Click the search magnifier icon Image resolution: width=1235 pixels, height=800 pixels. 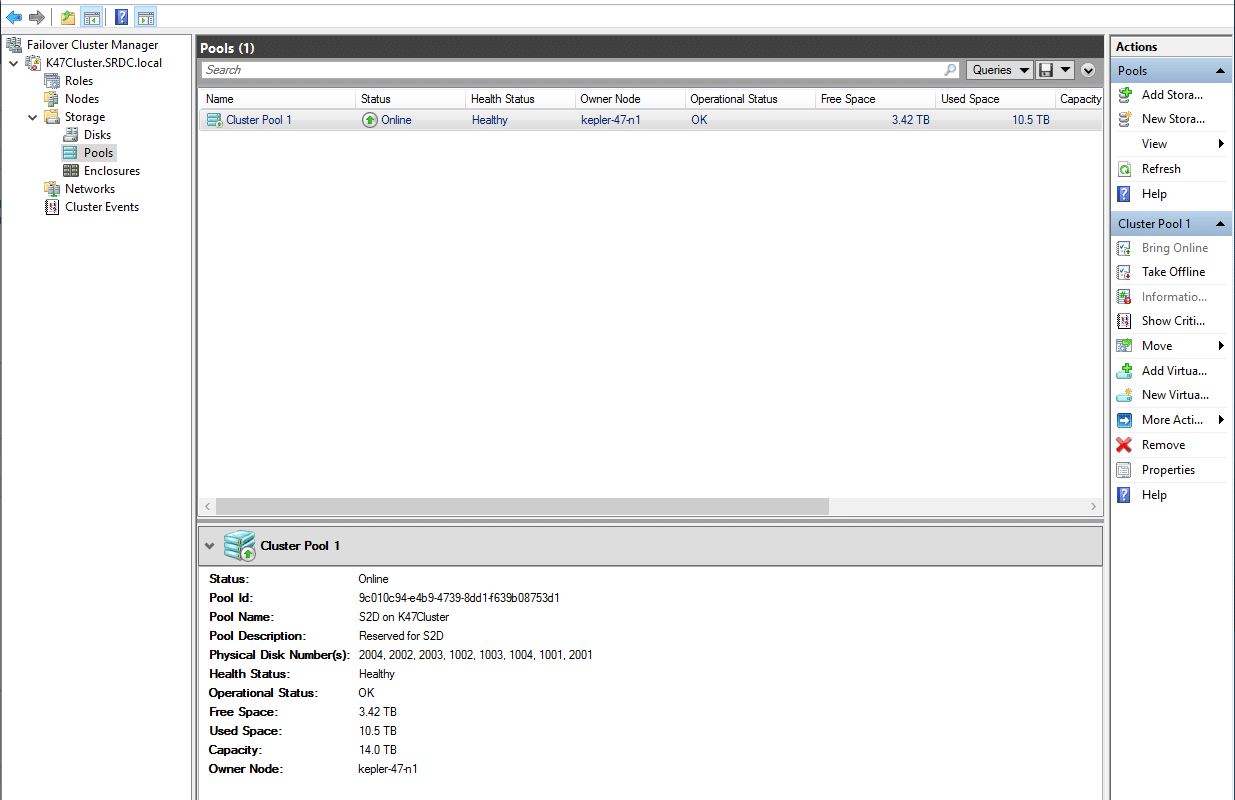coord(951,70)
